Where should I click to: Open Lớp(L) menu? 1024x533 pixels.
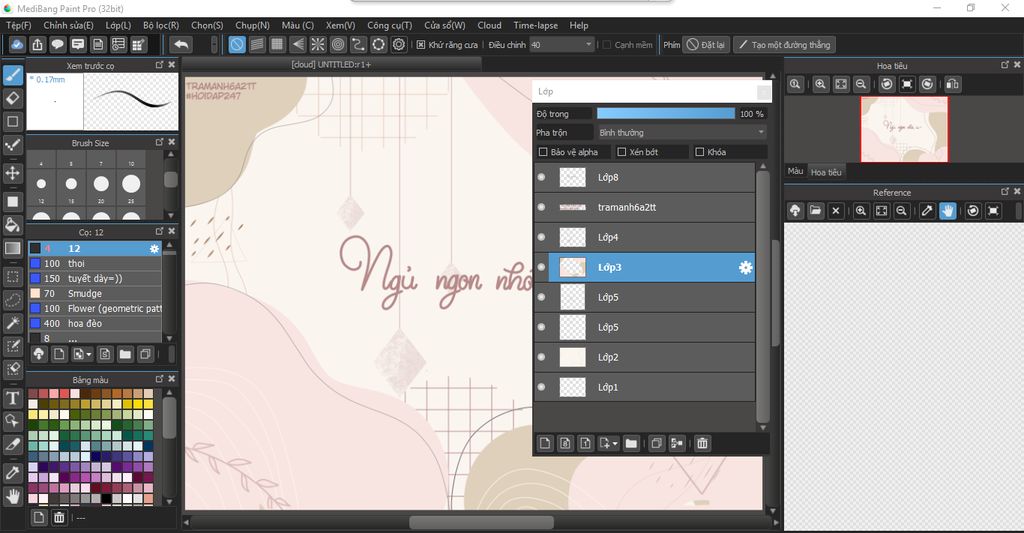118,25
